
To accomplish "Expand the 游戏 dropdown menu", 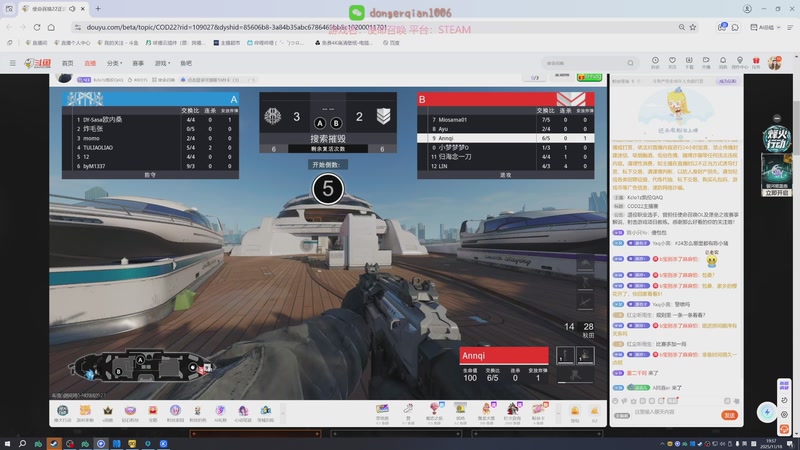I will [162, 63].
